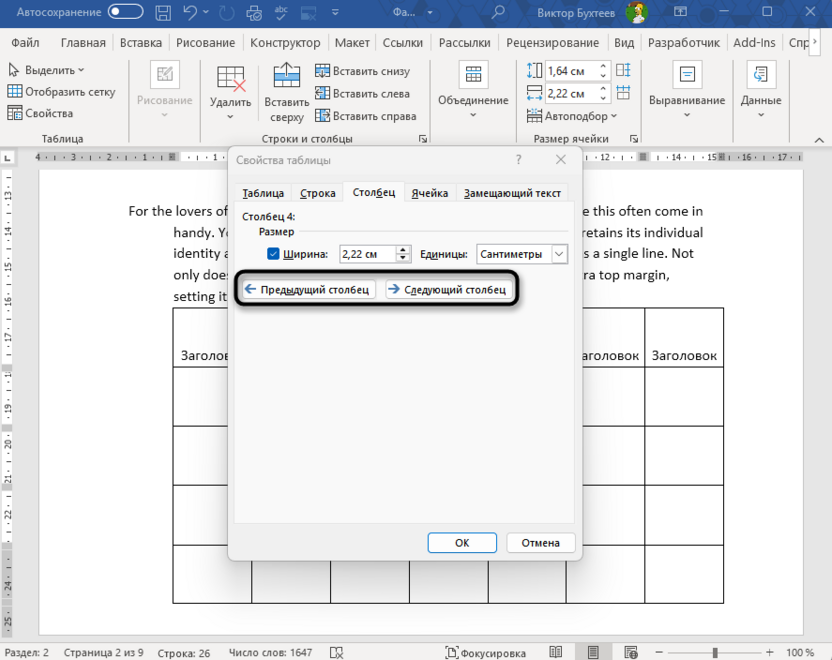Click the macro recording status icon
Image resolution: width=832 pixels, height=660 pixels.
(x=337, y=653)
